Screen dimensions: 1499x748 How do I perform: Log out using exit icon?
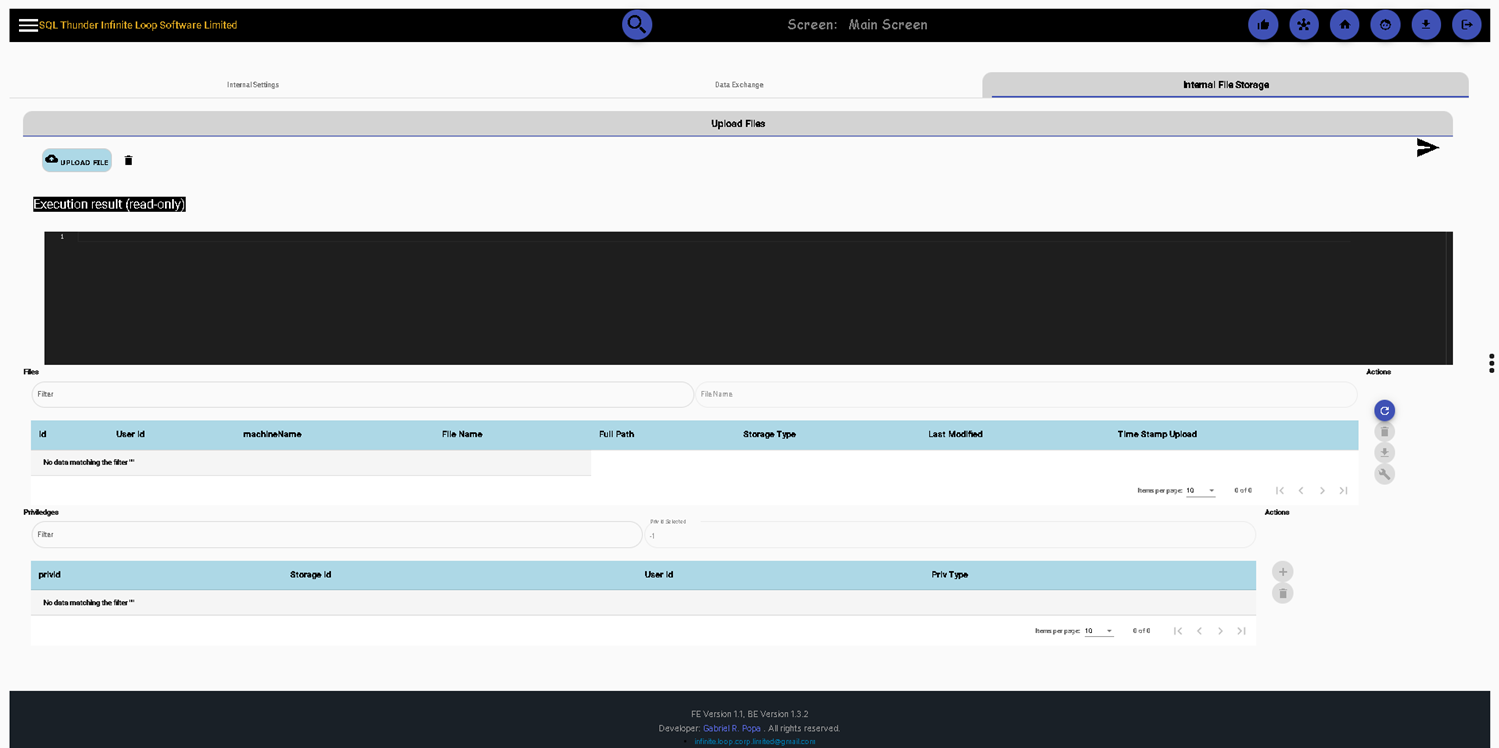click(1466, 25)
